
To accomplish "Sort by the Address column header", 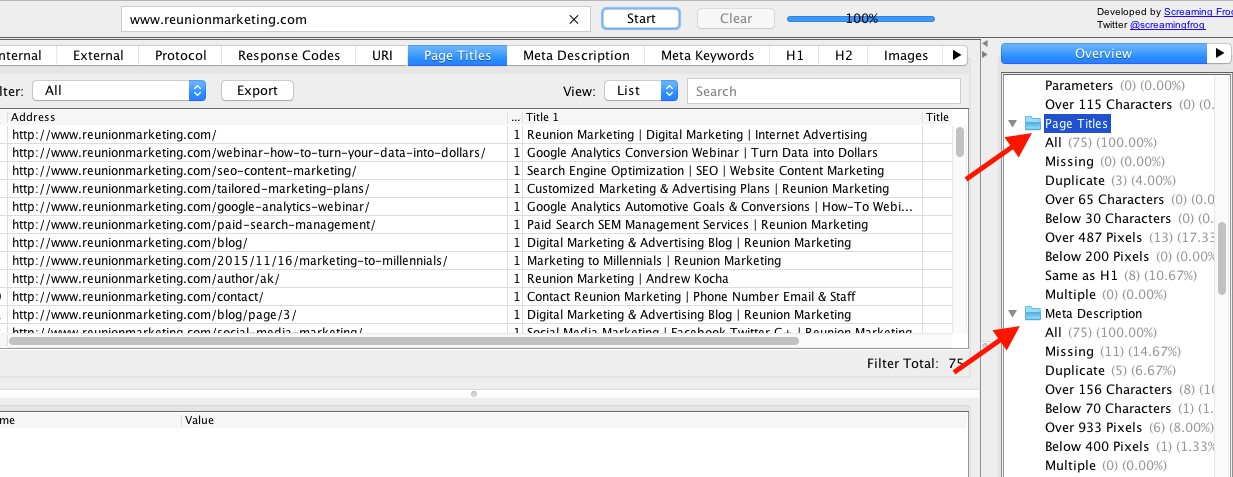I will tap(258, 117).
